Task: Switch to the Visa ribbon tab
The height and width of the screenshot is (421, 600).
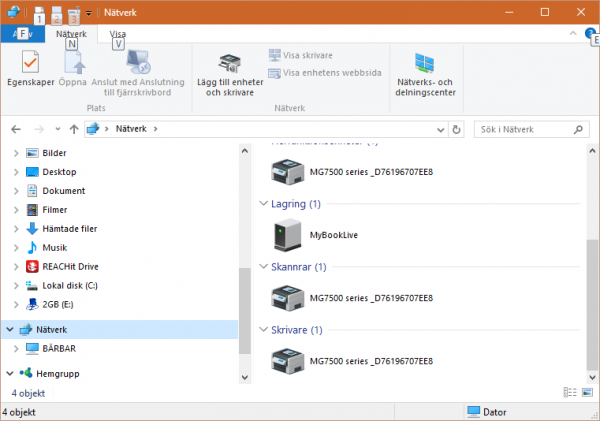Action: pyautogui.click(x=117, y=34)
